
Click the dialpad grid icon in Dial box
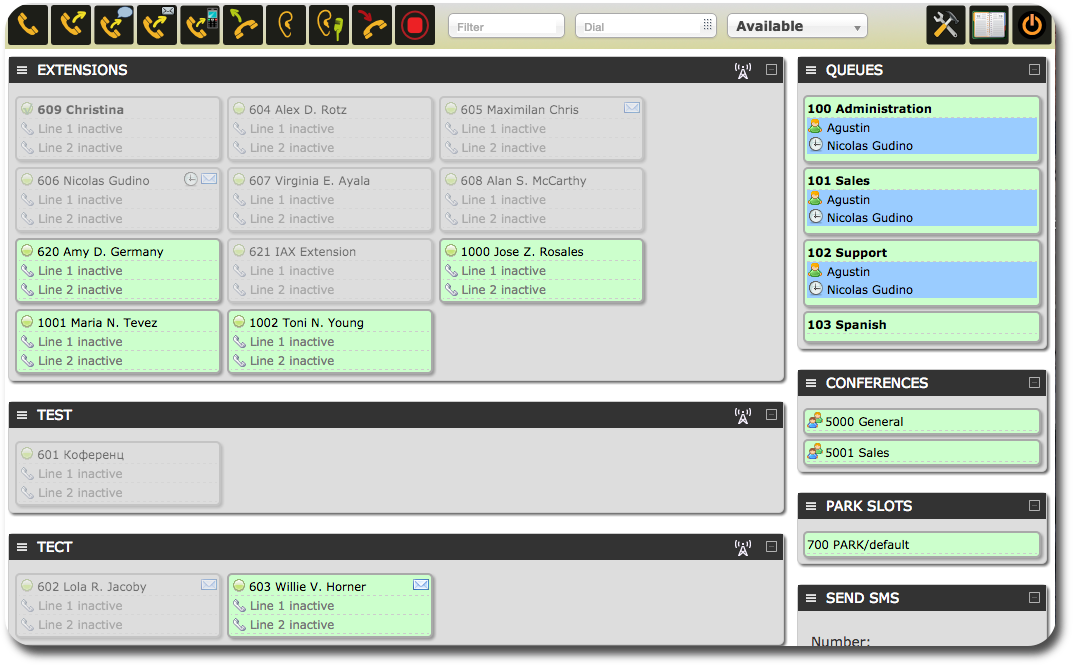(x=708, y=25)
